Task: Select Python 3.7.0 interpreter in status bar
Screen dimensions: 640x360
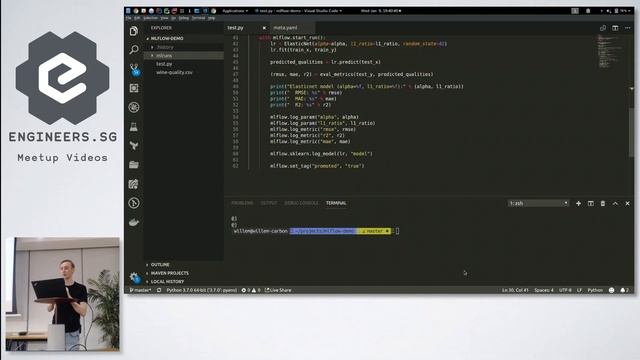Action: (202, 290)
